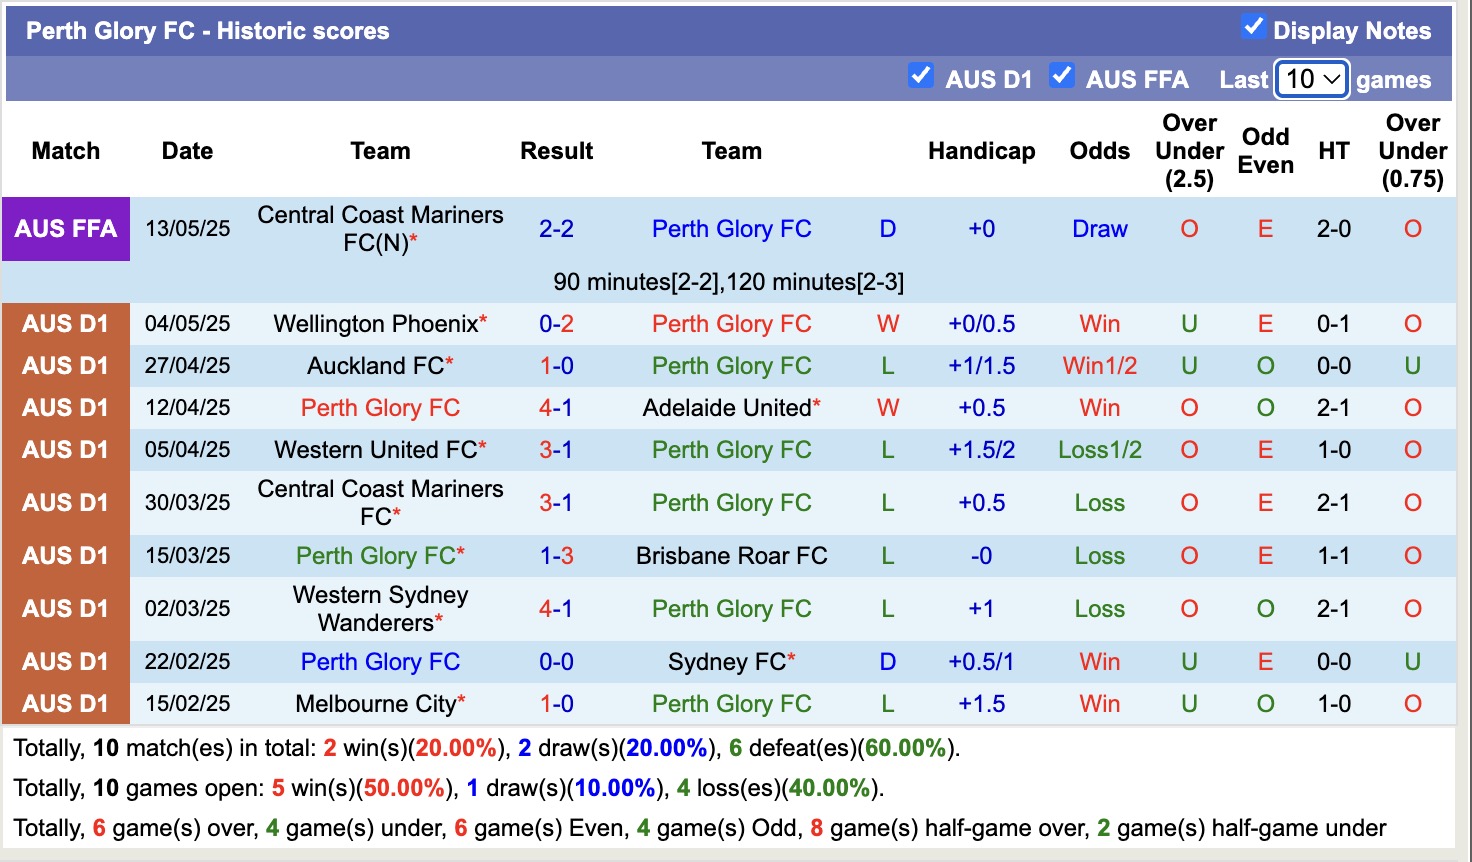Click Sydney FC in the 22/02/25 row
1472x862 pixels.
point(724,661)
